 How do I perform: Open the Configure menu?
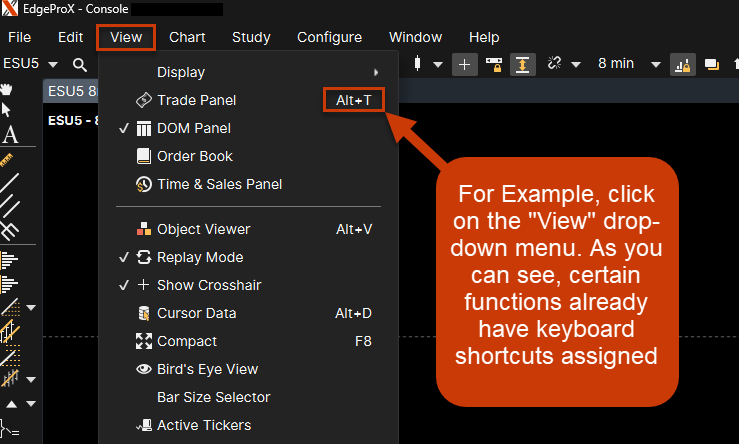[329, 37]
